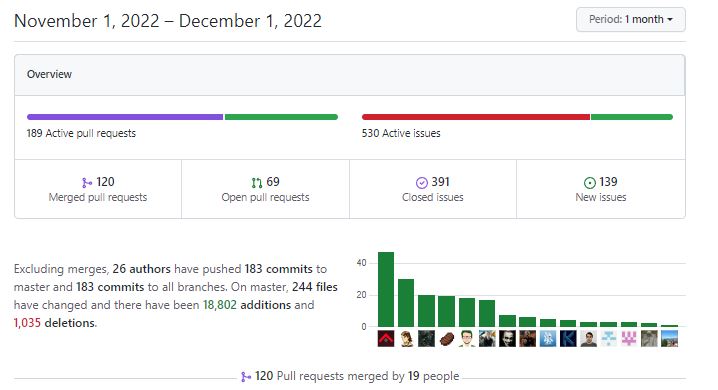Screen dimensions: 718x390
Task: Open 69 Open pull requests link
Action: click(265, 189)
